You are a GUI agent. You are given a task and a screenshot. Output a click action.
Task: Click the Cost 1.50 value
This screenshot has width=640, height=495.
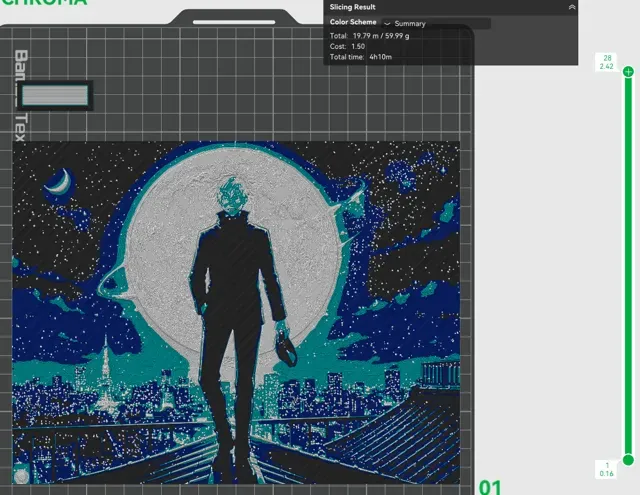point(358,46)
